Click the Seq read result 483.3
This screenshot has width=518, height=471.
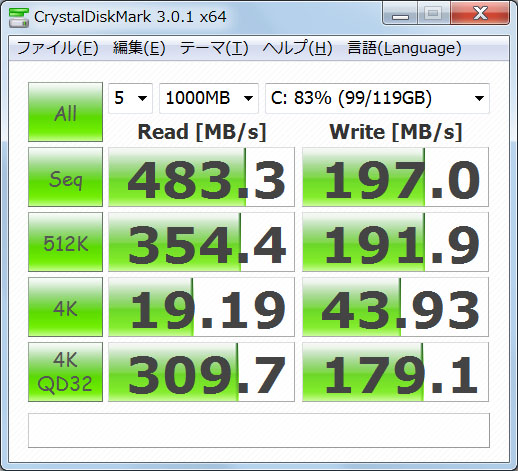[201, 177]
